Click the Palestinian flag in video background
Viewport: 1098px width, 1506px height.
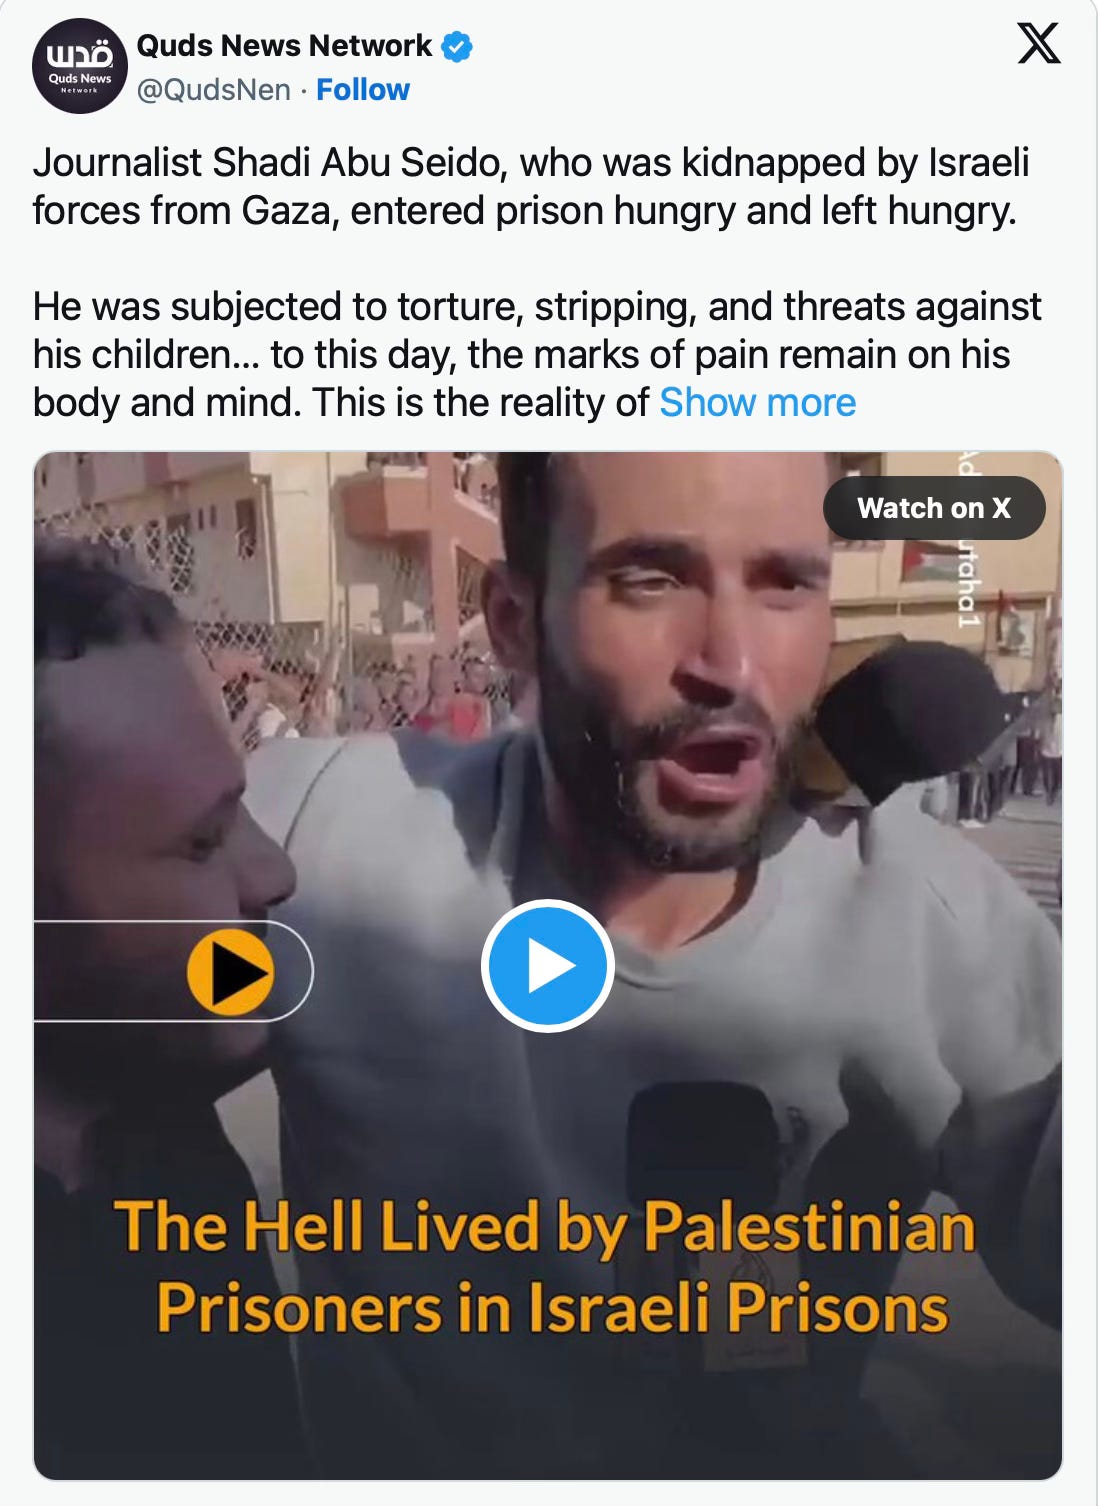(x=930, y=562)
